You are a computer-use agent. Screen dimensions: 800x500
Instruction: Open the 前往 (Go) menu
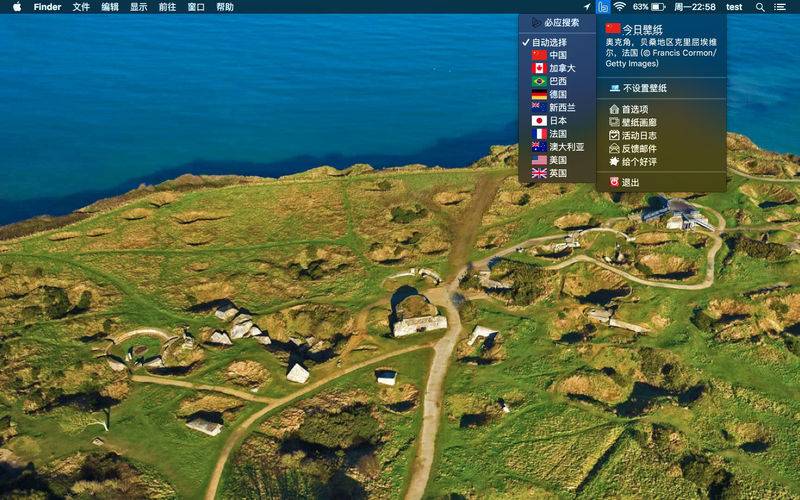(x=167, y=7)
